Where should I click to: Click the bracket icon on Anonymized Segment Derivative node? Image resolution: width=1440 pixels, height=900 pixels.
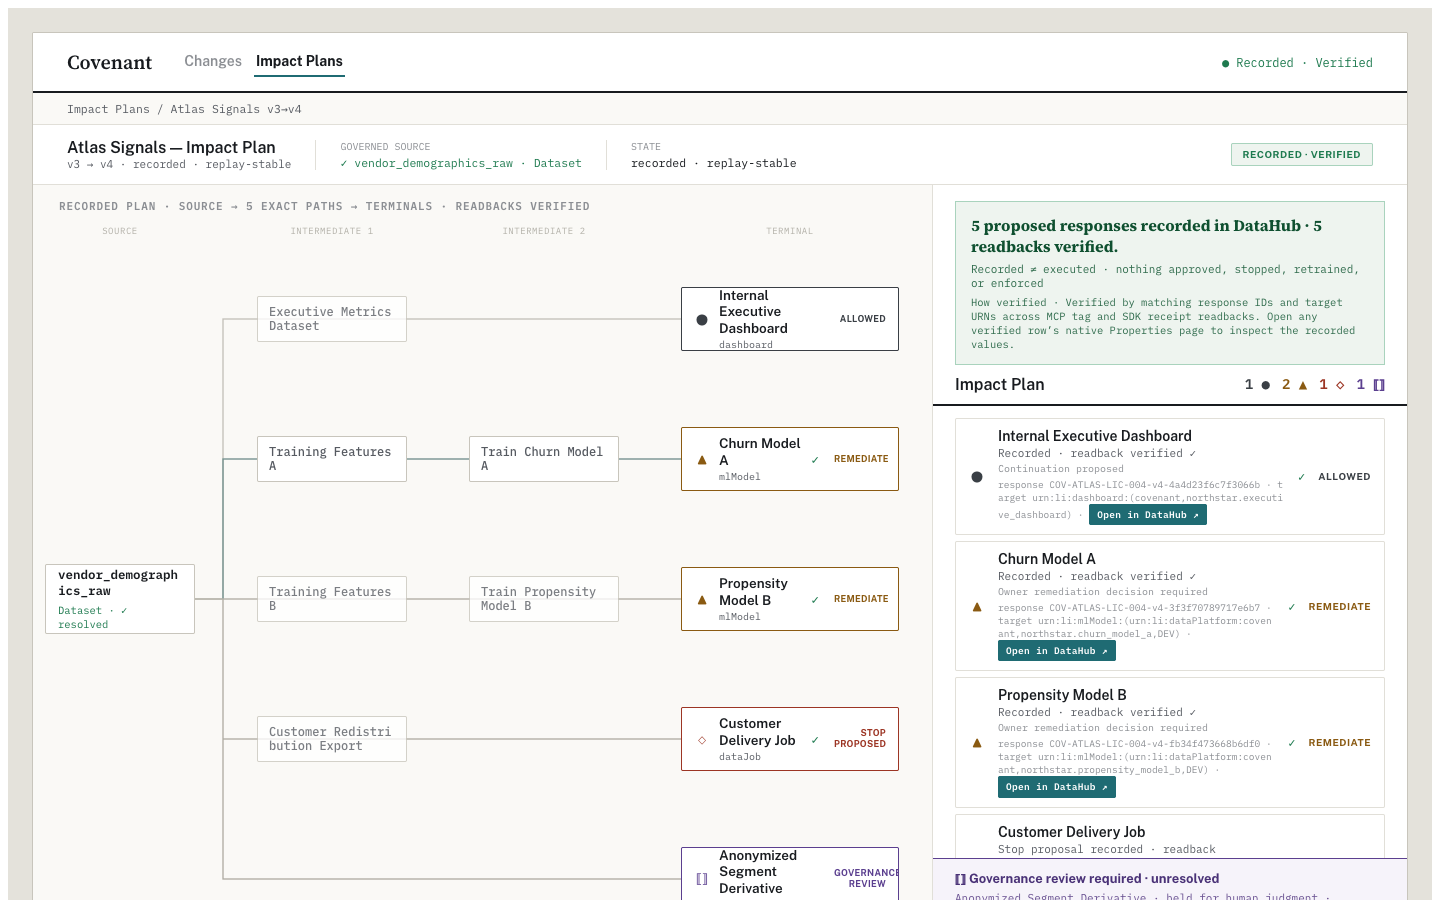[x=702, y=880]
